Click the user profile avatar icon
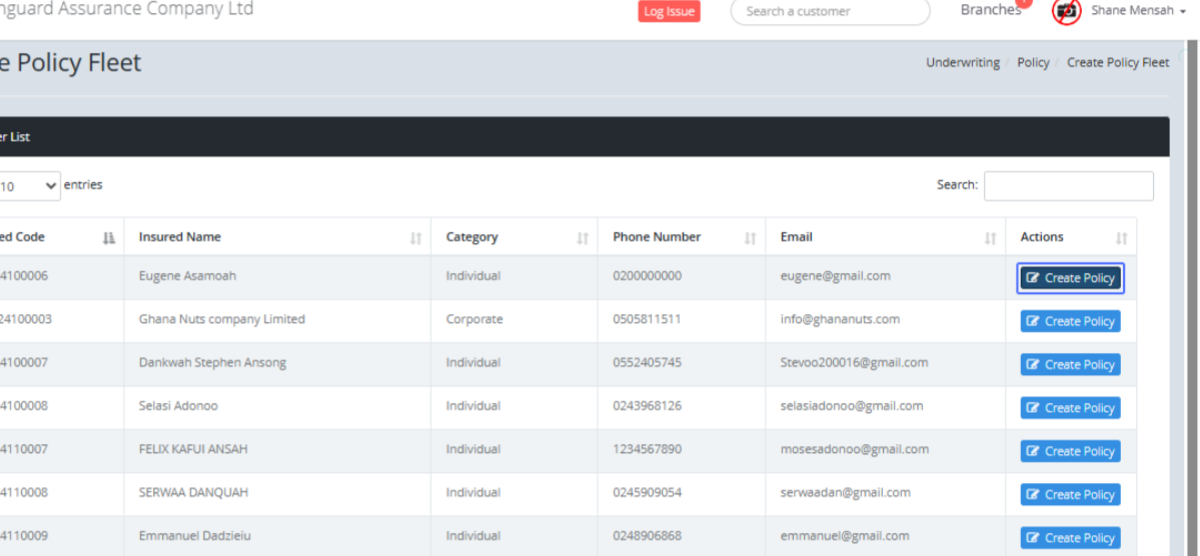Viewport: 1200px width, 556px height. [x=1067, y=11]
